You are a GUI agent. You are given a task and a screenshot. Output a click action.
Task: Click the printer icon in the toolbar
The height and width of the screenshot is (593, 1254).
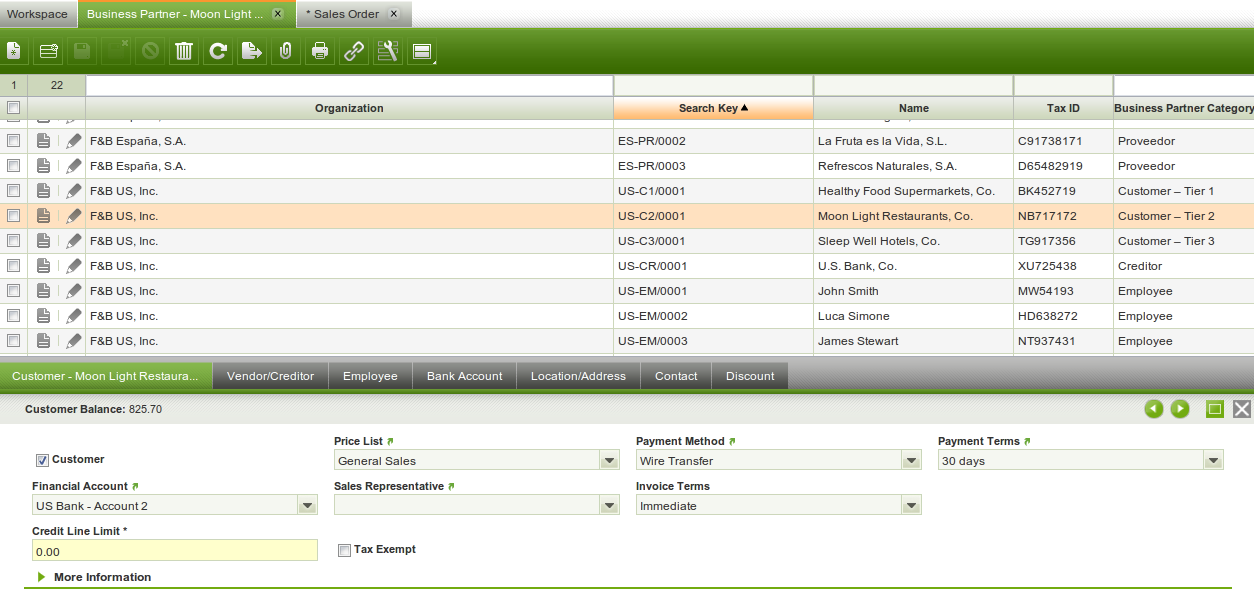pos(320,51)
